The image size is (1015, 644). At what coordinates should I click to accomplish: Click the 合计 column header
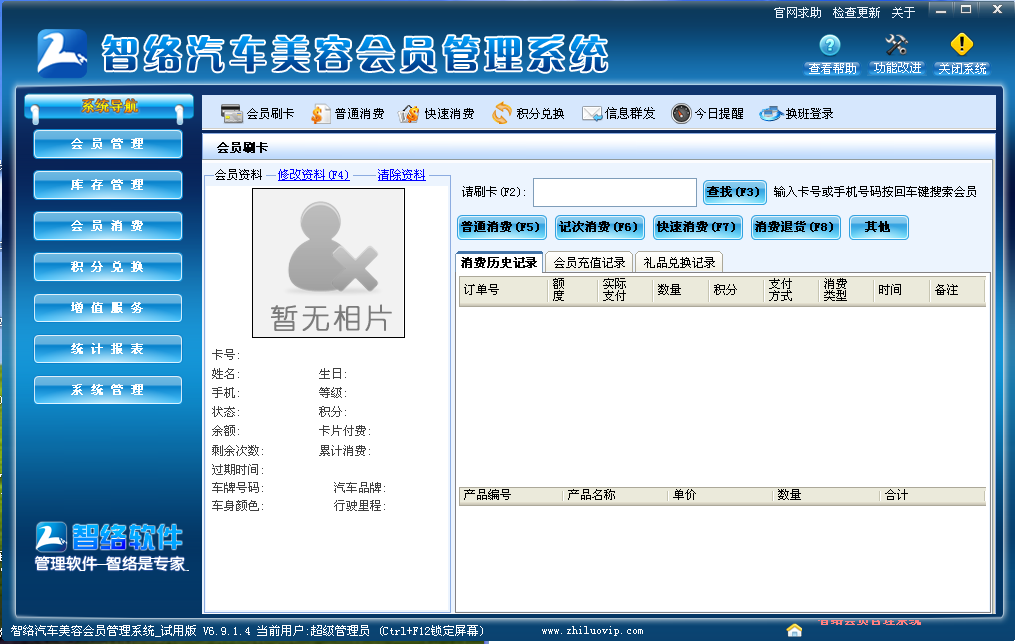pos(932,495)
